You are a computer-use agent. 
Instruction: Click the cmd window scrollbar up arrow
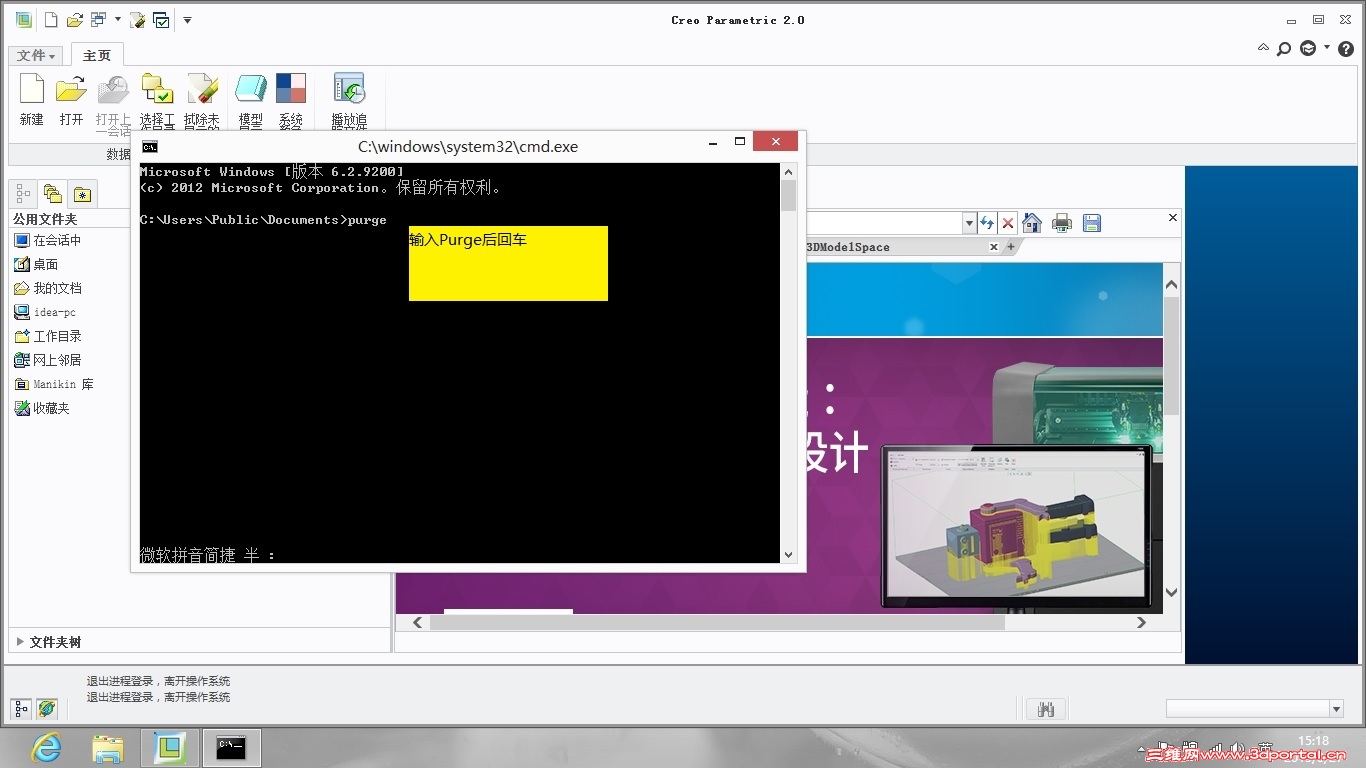[x=788, y=171]
